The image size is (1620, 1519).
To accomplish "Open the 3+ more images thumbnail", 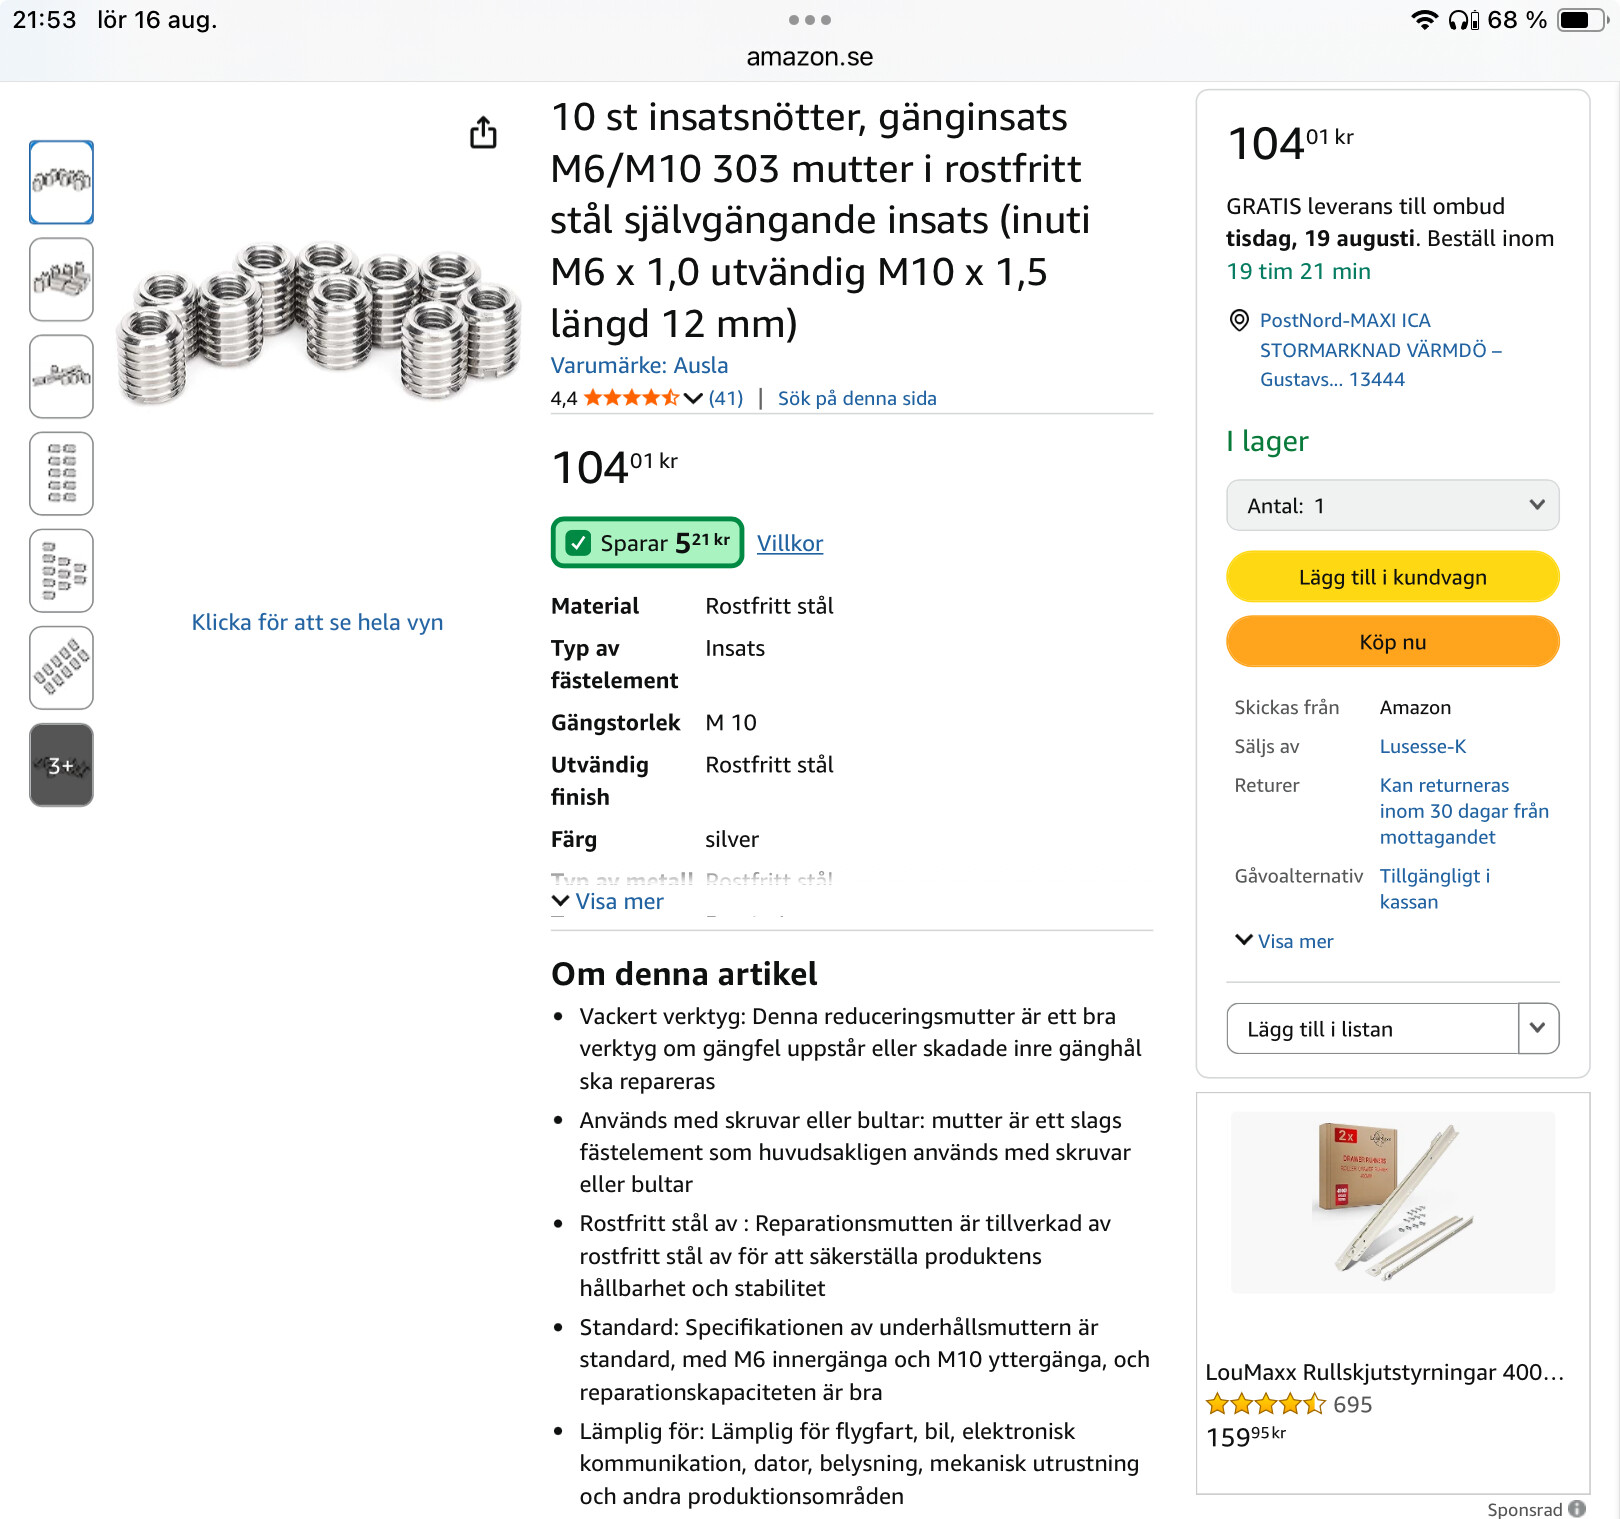I will click(x=62, y=765).
